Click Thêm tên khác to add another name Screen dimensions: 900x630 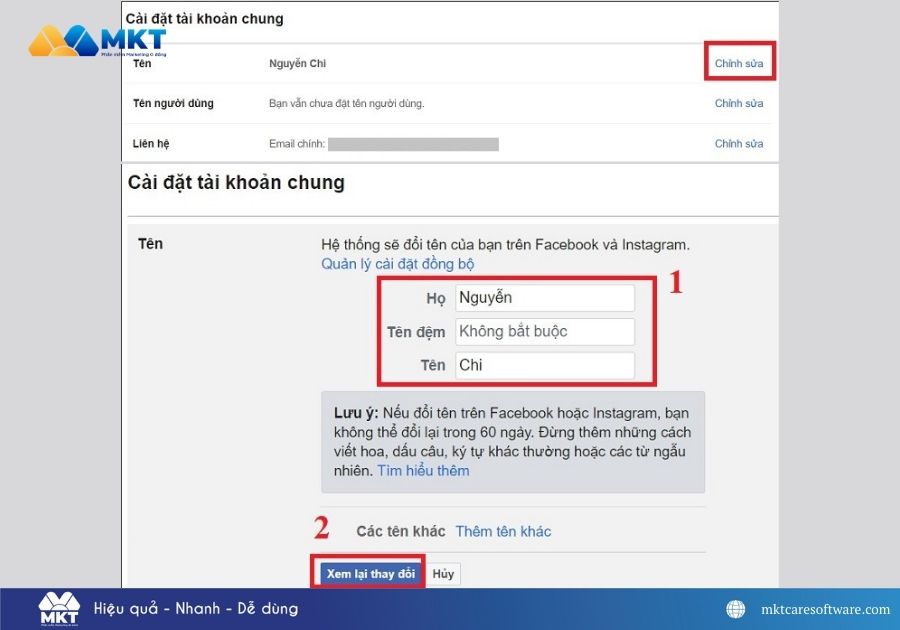point(503,531)
